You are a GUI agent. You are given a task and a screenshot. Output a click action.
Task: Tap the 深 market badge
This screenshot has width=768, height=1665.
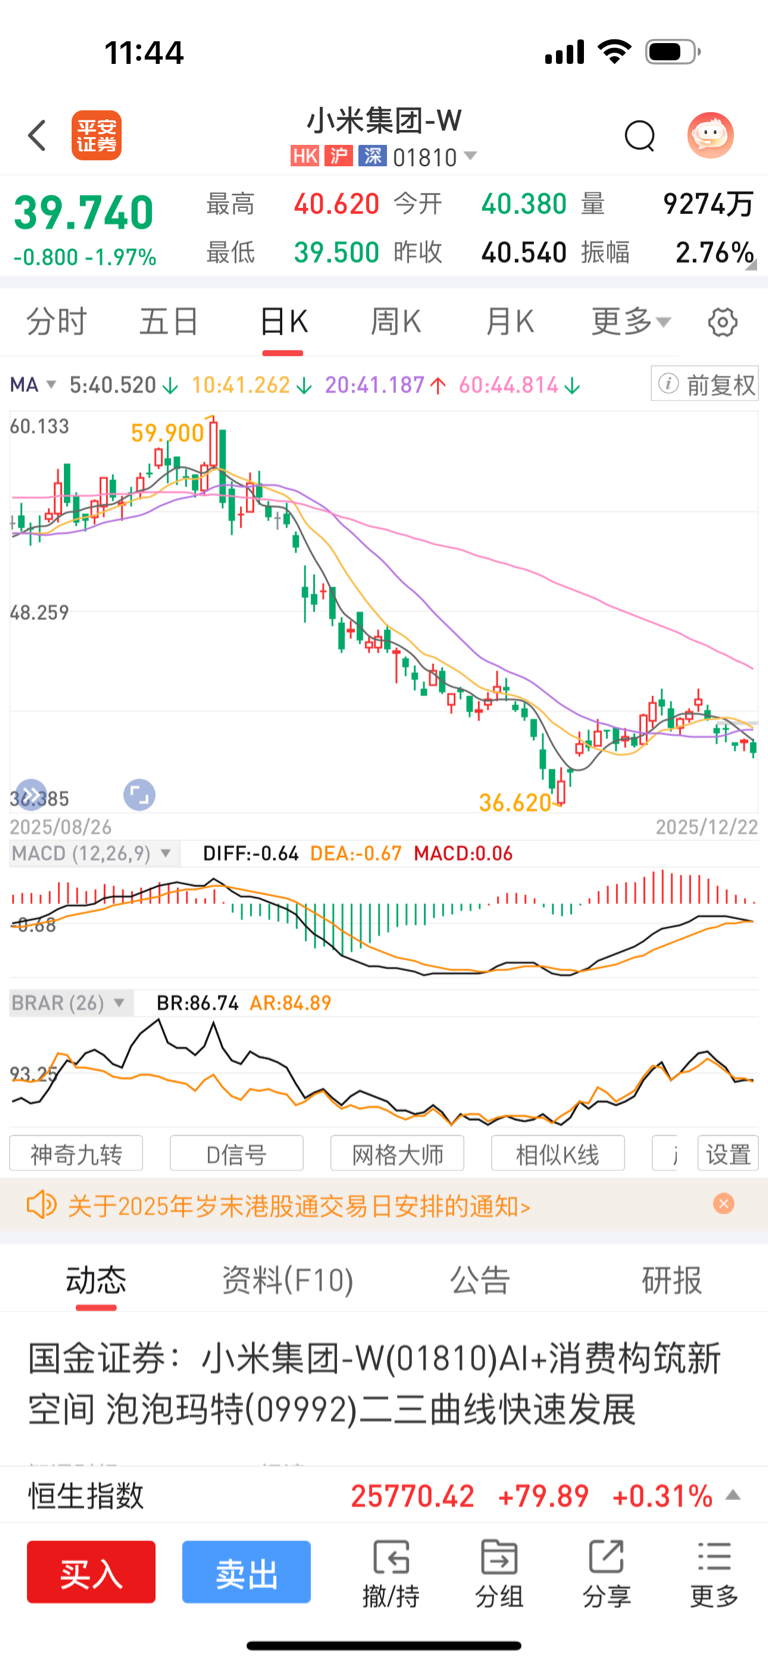pos(373,156)
